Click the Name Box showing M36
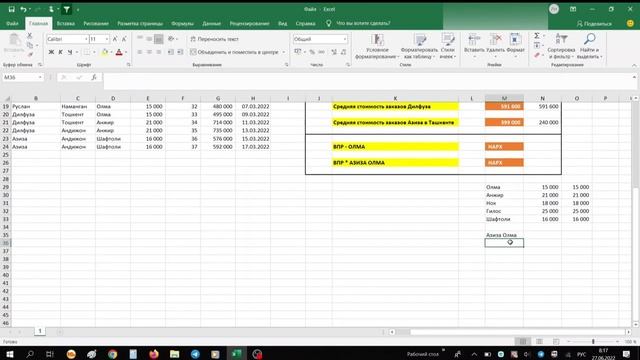 (x=23, y=77)
